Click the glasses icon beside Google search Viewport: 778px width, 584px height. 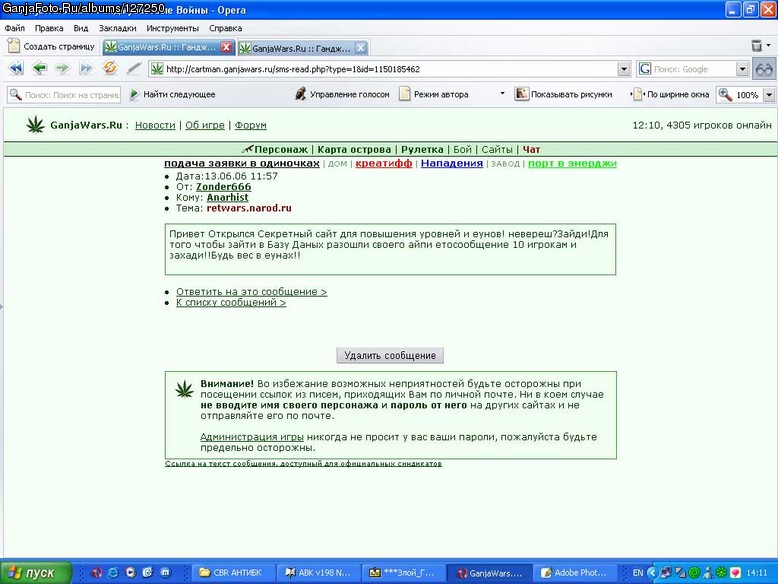764,69
